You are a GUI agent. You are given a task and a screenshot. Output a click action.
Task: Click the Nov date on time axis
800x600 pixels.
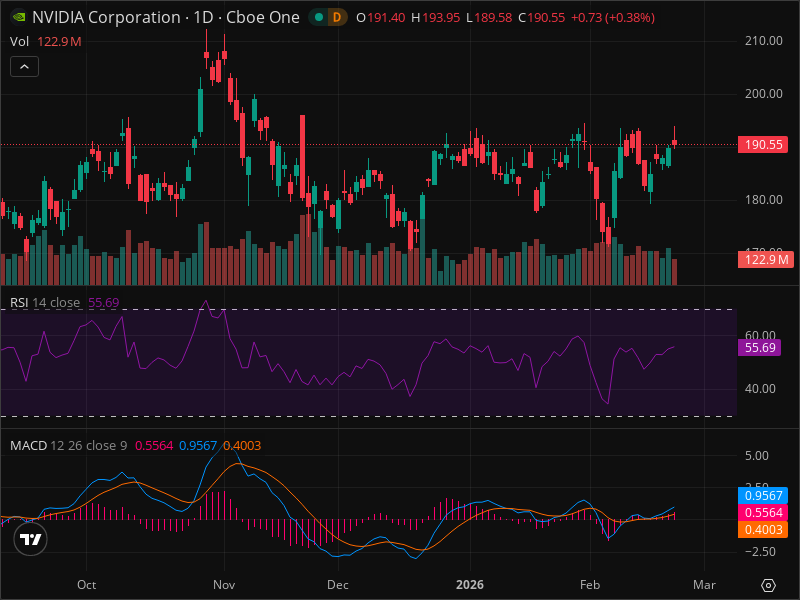coord(224,585)
